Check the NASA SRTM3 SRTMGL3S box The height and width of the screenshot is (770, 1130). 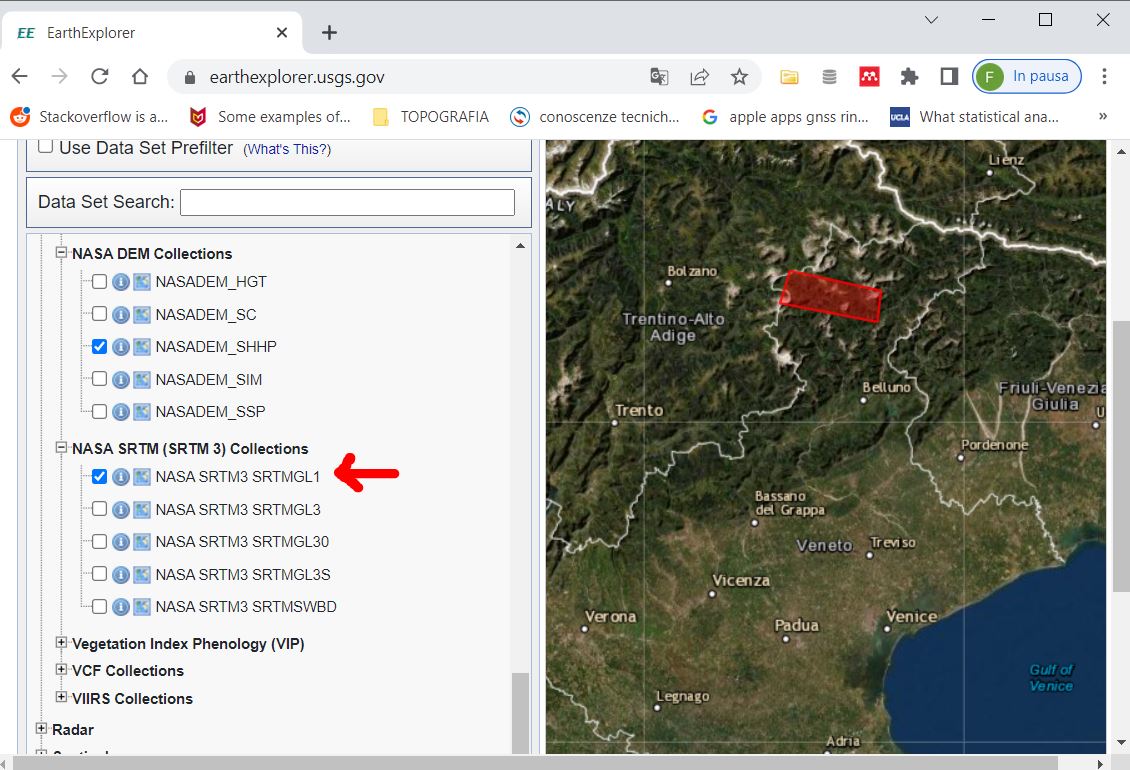coord(99,574)
